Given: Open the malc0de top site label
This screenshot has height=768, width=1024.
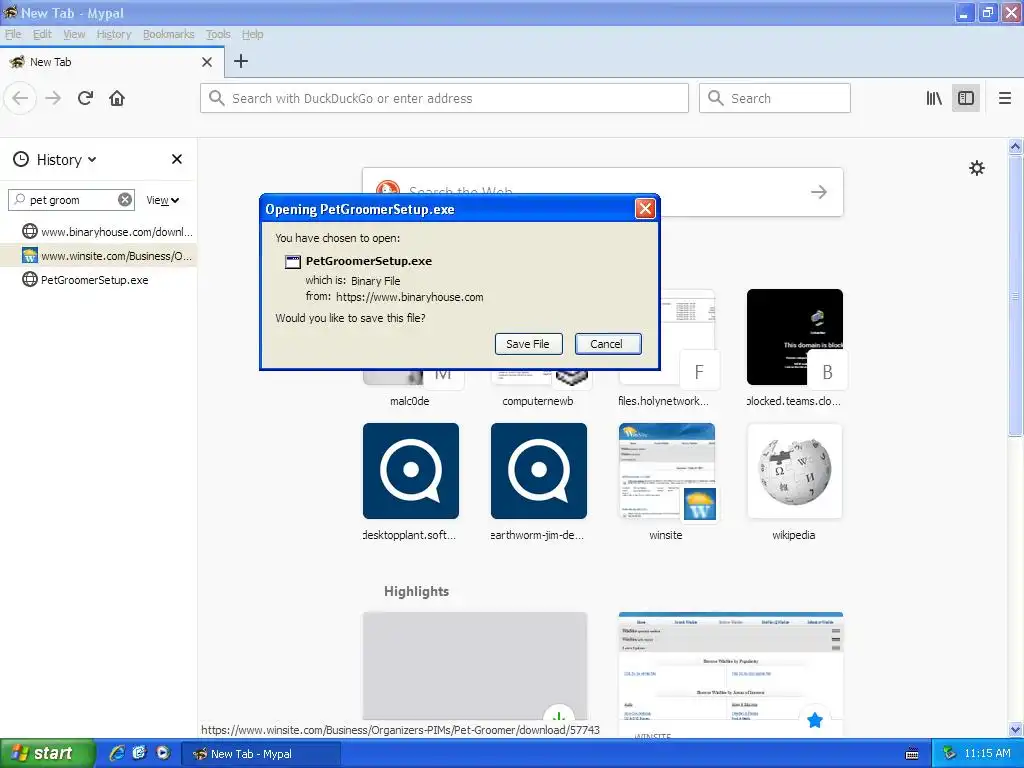Looking at the screenshot, I should 409,401.
